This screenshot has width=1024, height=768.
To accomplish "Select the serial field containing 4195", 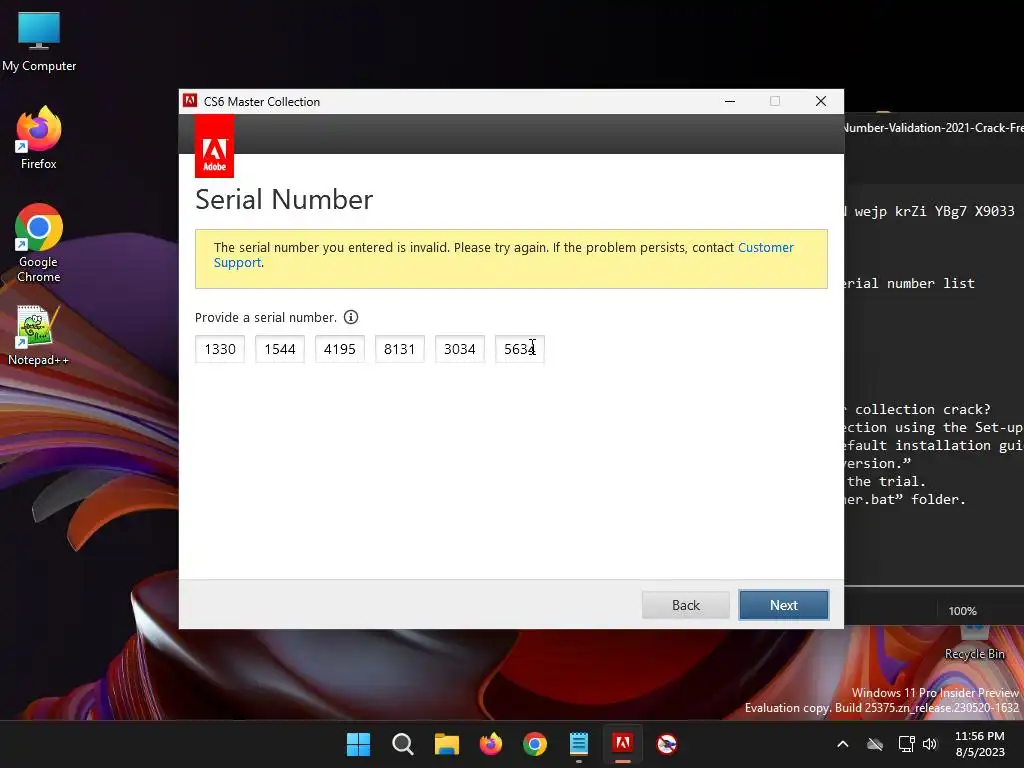I will pyautogui.click(x=340, y=349).
